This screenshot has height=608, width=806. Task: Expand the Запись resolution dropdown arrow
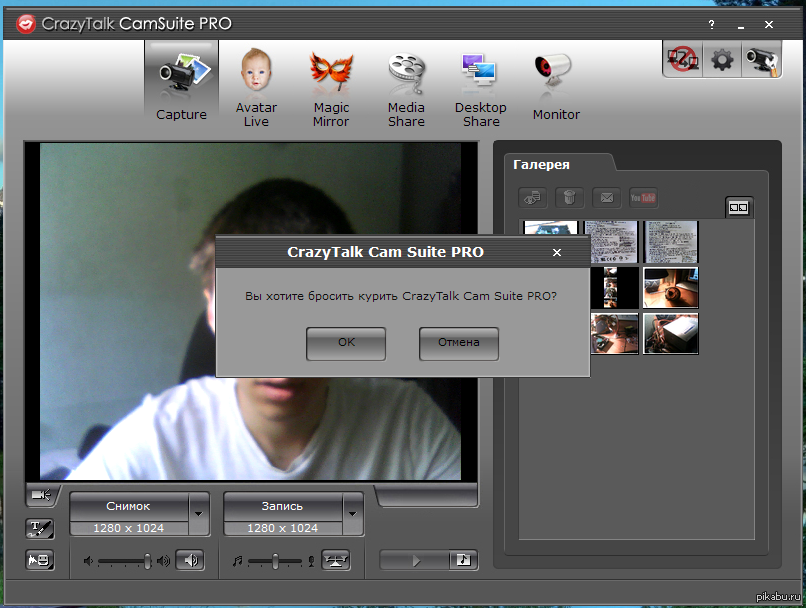coord(353,513)
